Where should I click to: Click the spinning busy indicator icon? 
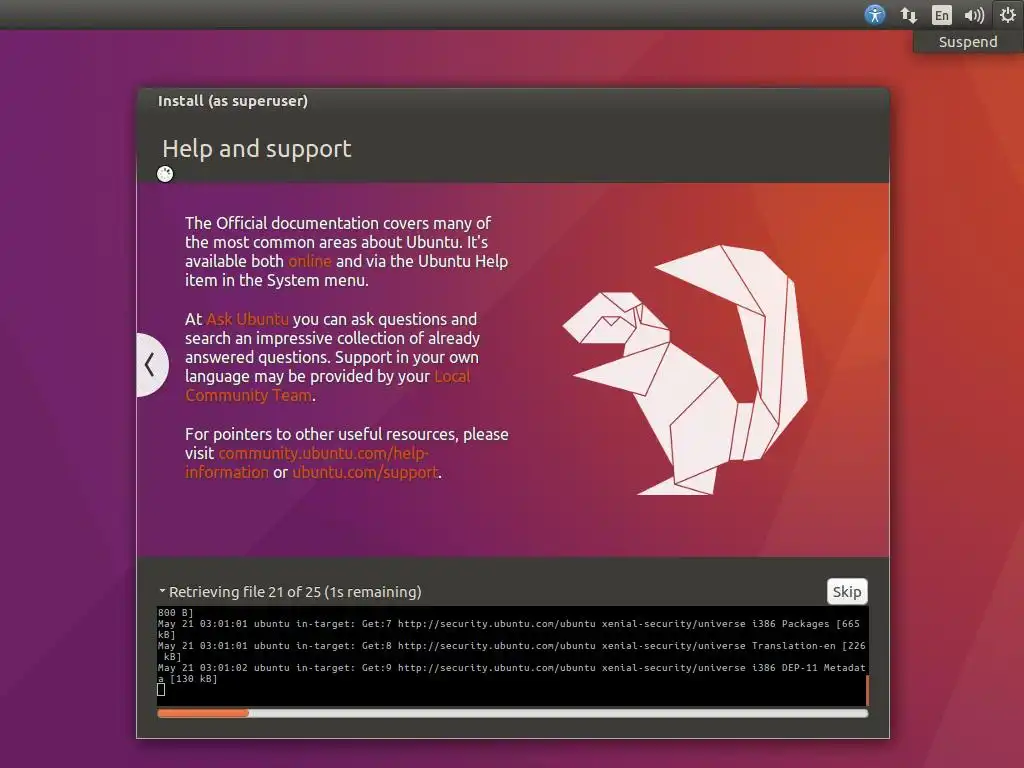tap(165, 174)
